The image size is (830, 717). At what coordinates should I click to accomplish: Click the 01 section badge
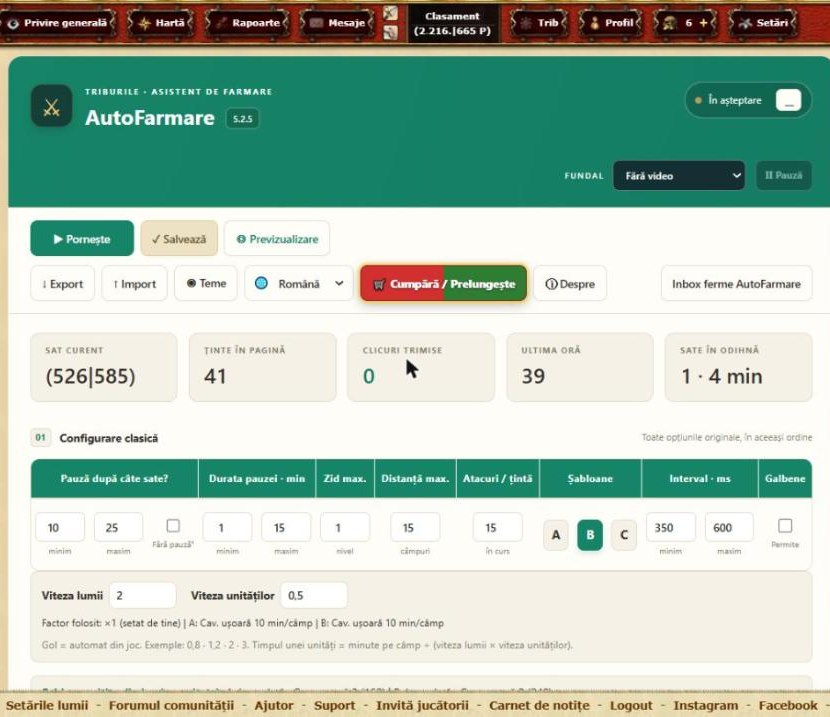click(x=41, y=438)
